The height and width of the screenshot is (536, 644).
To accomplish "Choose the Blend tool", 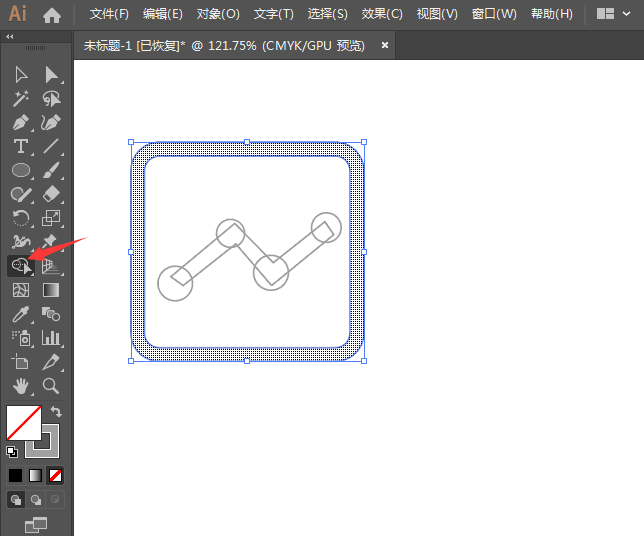I will tap(51, 314).
